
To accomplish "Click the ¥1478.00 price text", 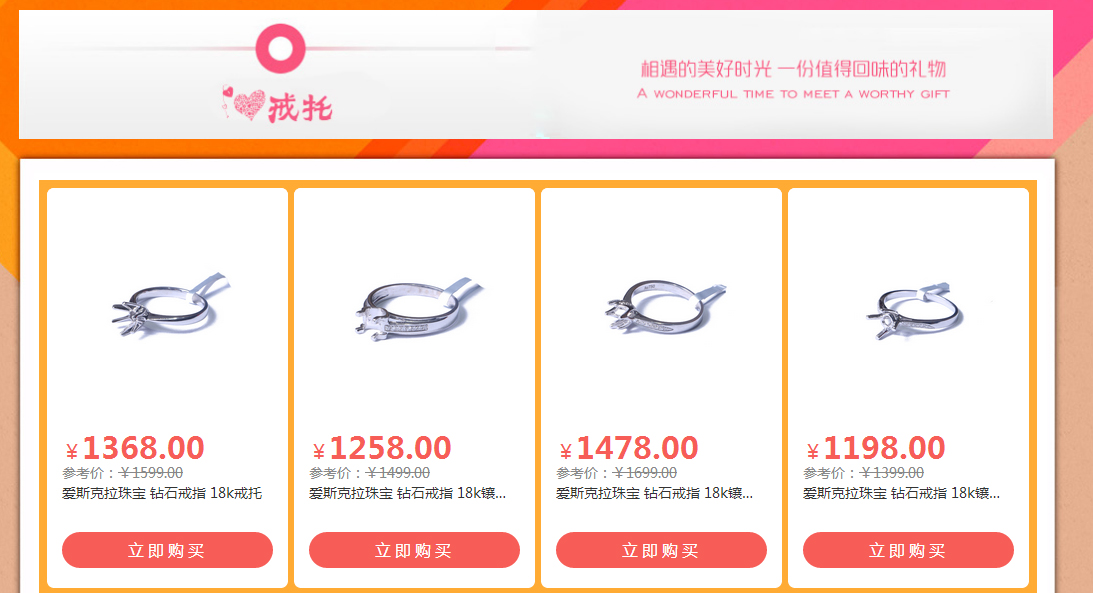I will pos(629,448).
